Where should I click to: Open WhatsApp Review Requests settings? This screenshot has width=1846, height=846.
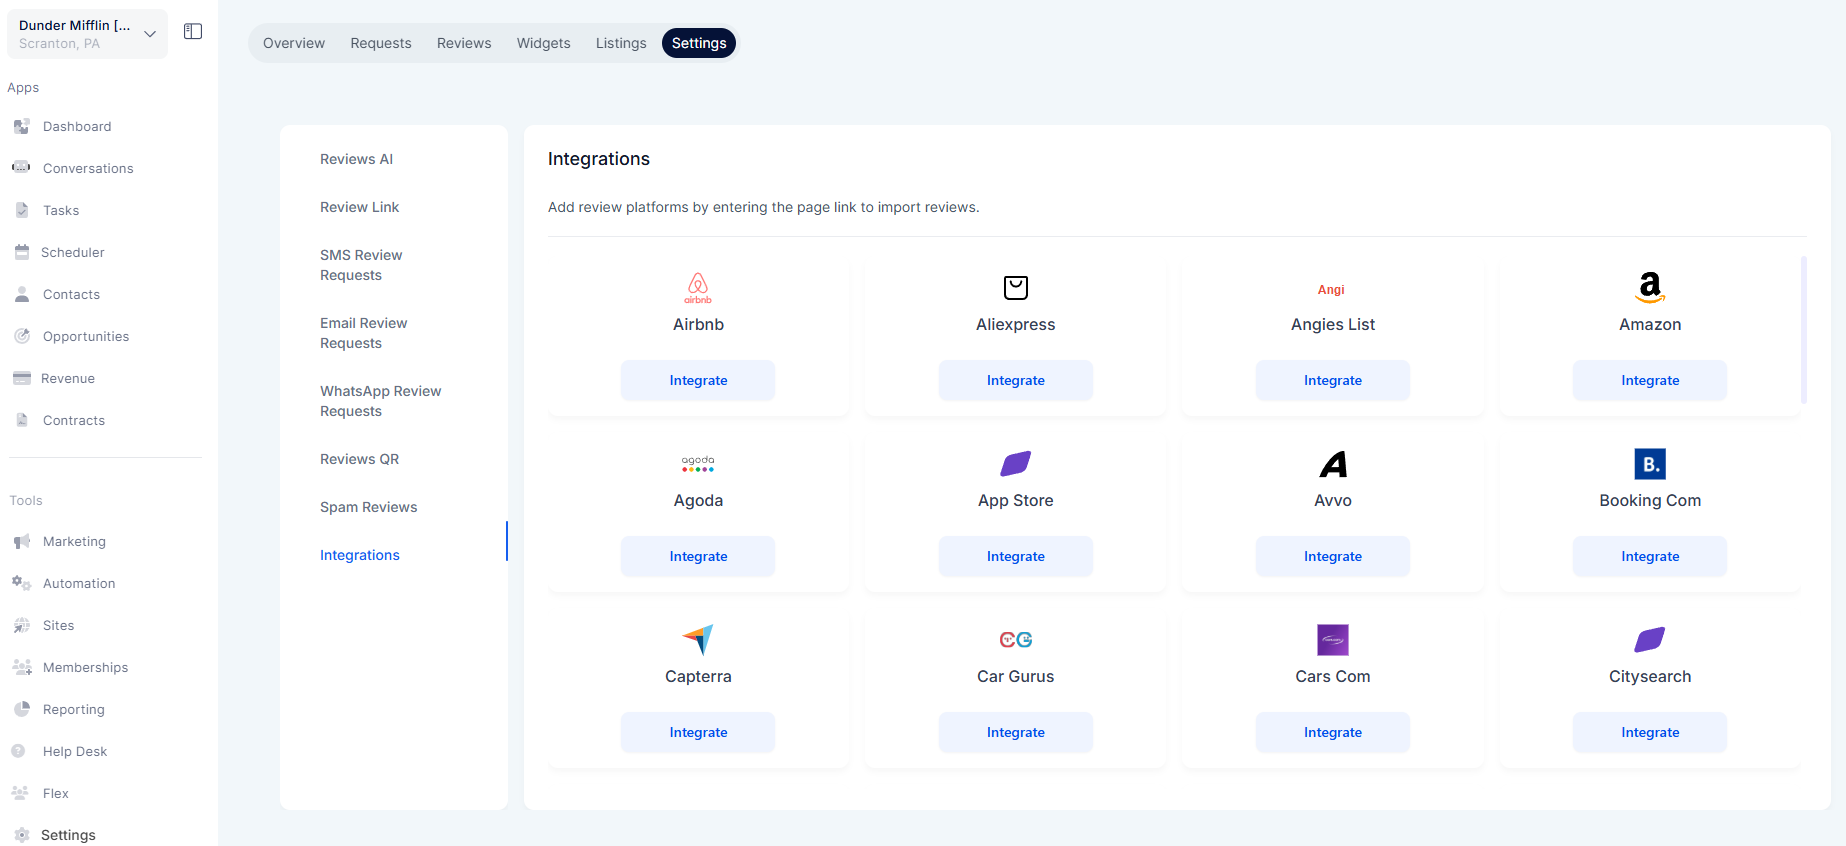[380, 401]
